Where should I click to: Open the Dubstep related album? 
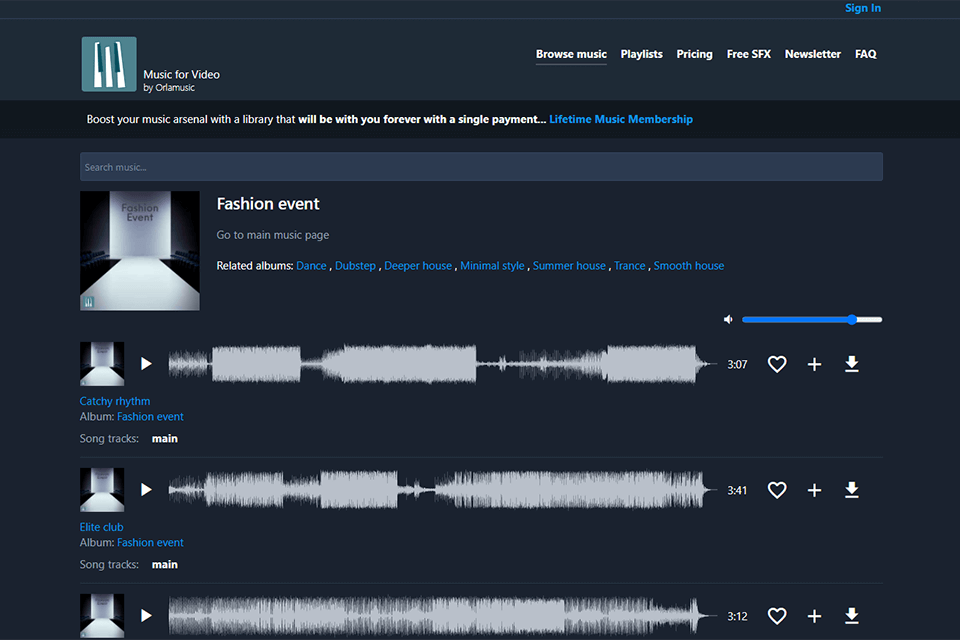(356, 265)
